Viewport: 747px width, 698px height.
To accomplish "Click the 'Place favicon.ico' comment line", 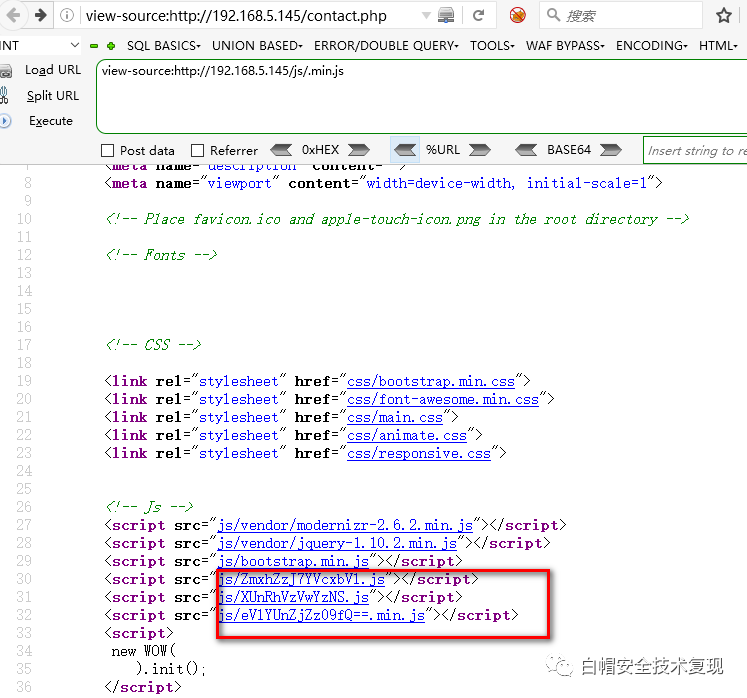I will coord(397,220).
